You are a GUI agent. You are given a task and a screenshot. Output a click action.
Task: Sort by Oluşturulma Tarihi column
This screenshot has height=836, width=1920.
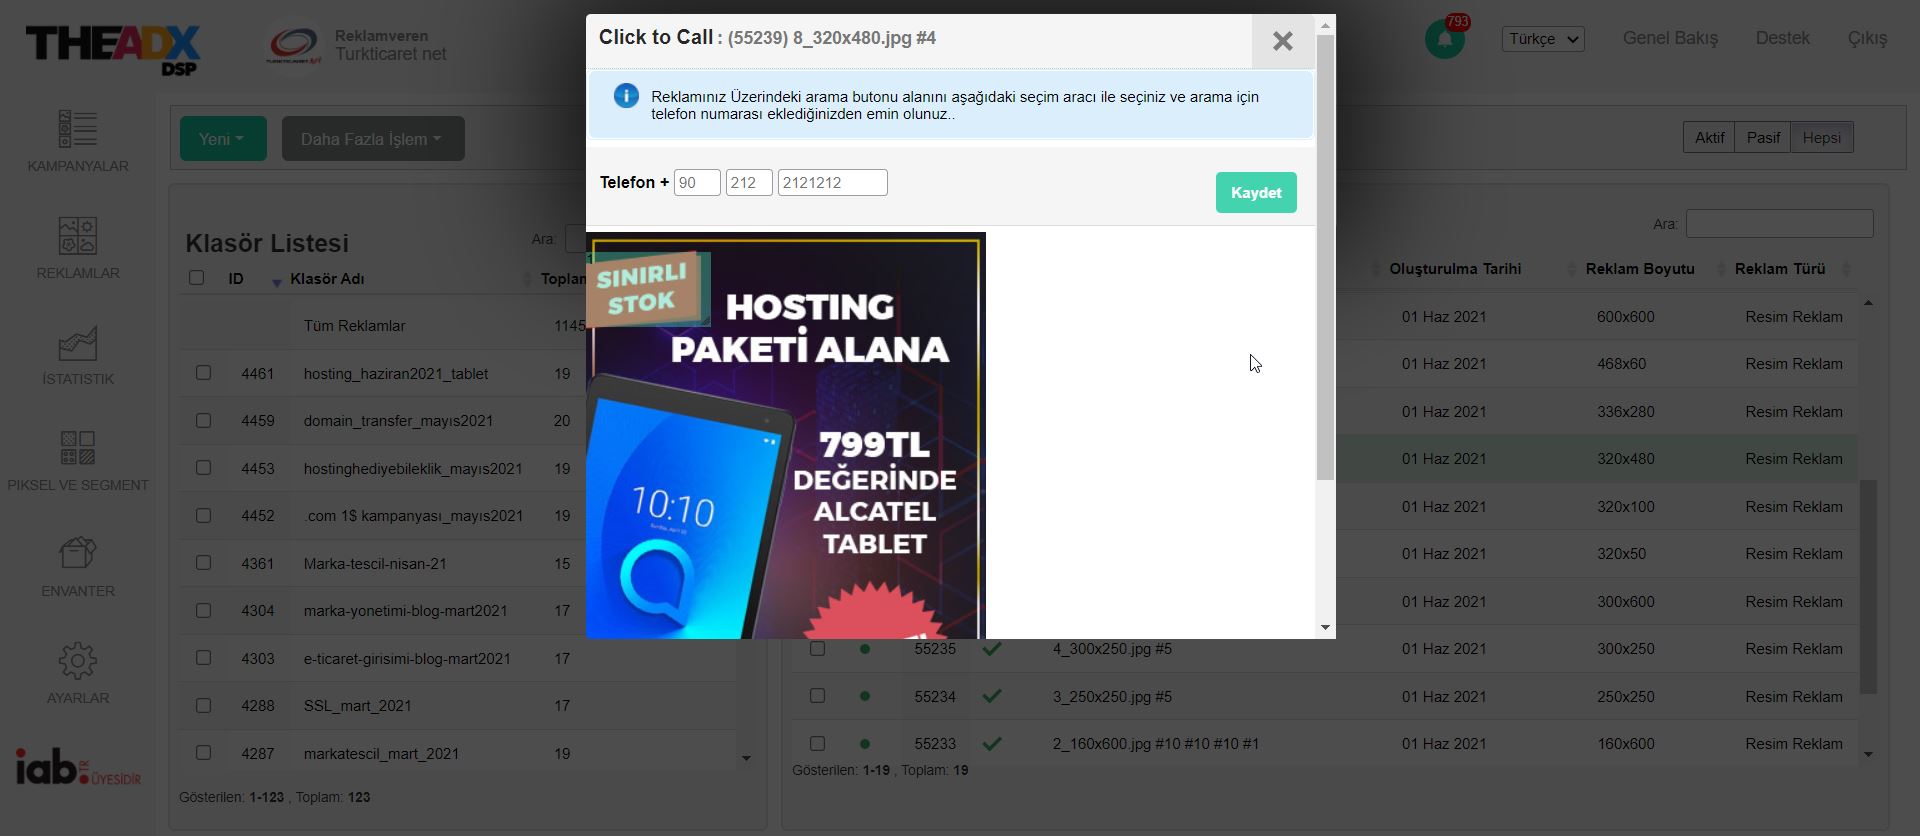click(1455, 269)
